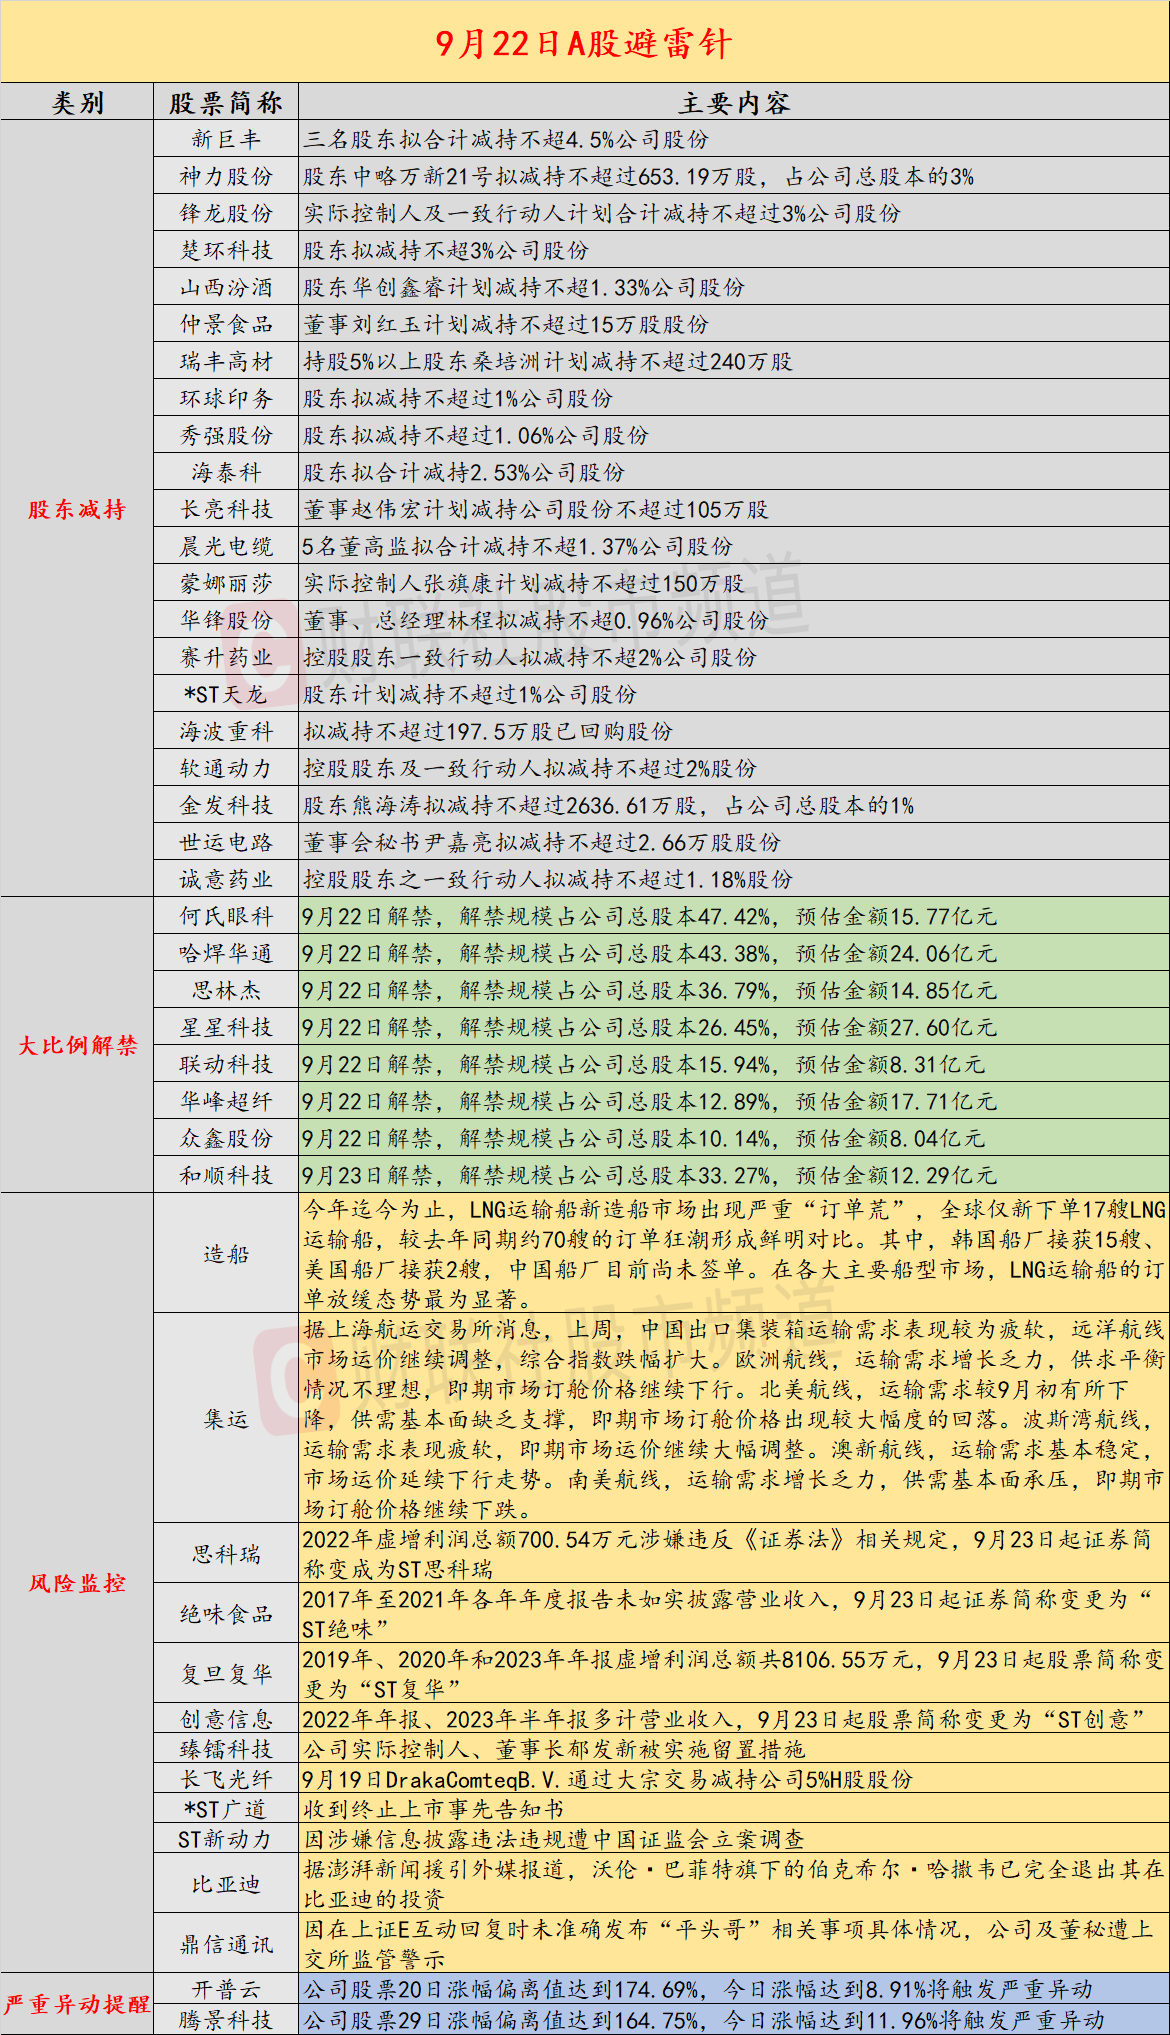Select stock name 复旦复华
Image resolution: width=1170 pixels, height=2035 pixels.
coord(226,1674)
